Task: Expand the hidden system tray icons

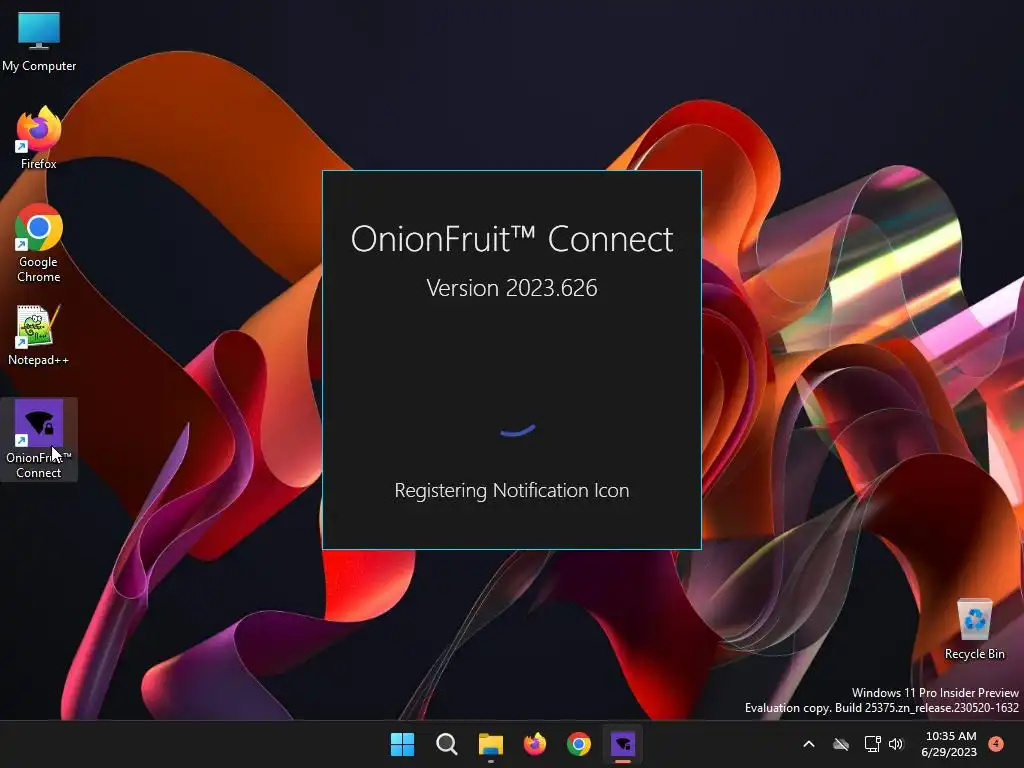Action: pyautogui.click(x=808, y=744)
